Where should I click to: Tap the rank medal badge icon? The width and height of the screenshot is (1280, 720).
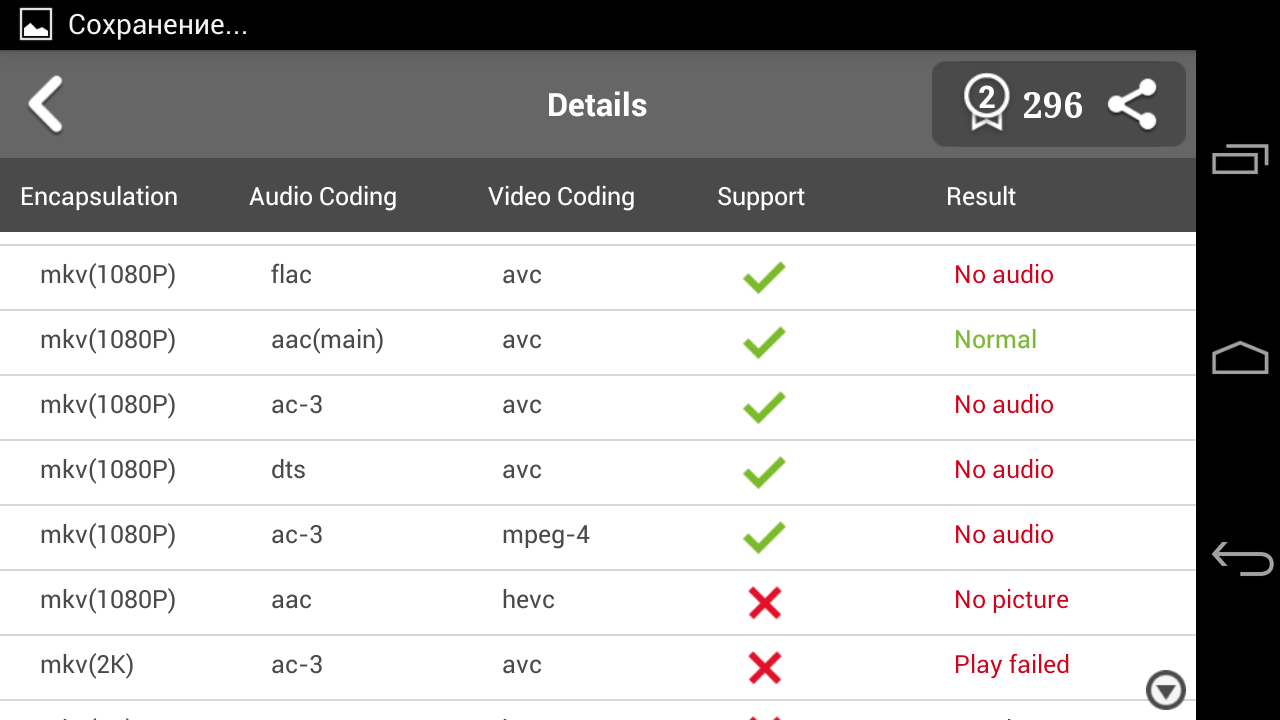[x=986, y=104]
